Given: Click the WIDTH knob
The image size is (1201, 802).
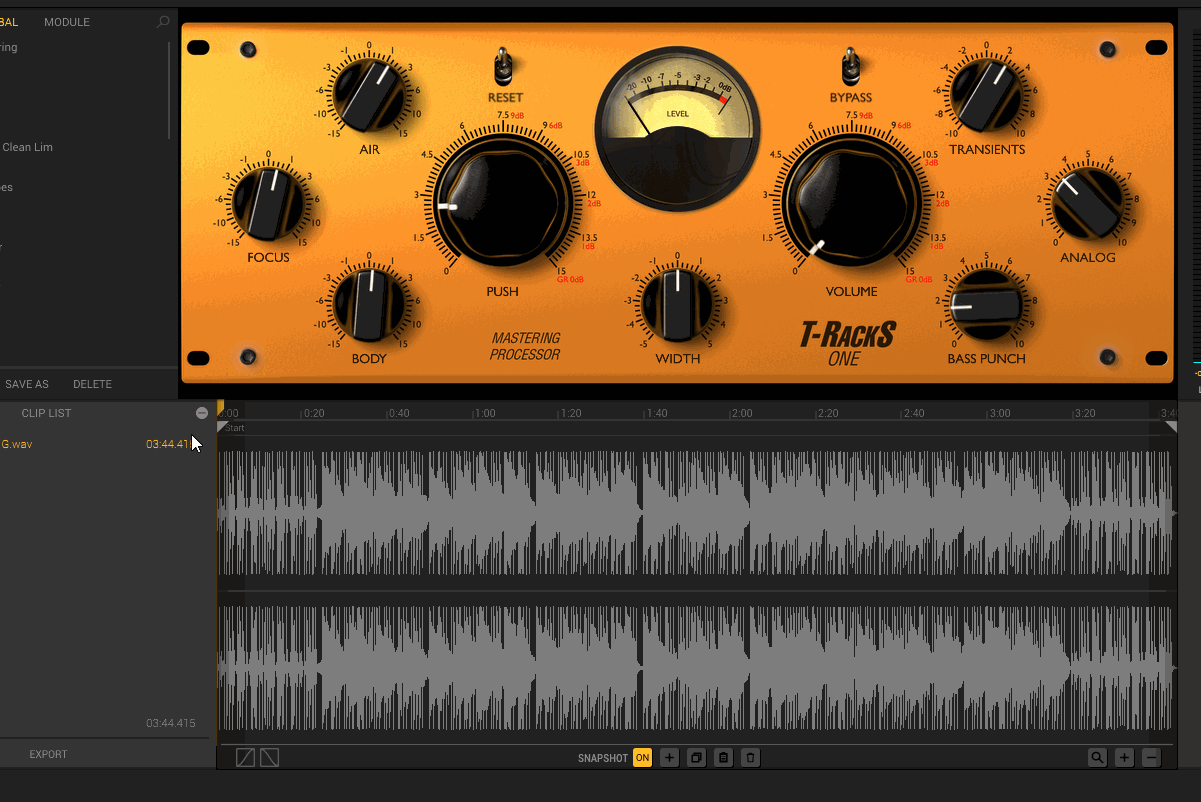Looking at the screenshot, I should coord(677,304).
